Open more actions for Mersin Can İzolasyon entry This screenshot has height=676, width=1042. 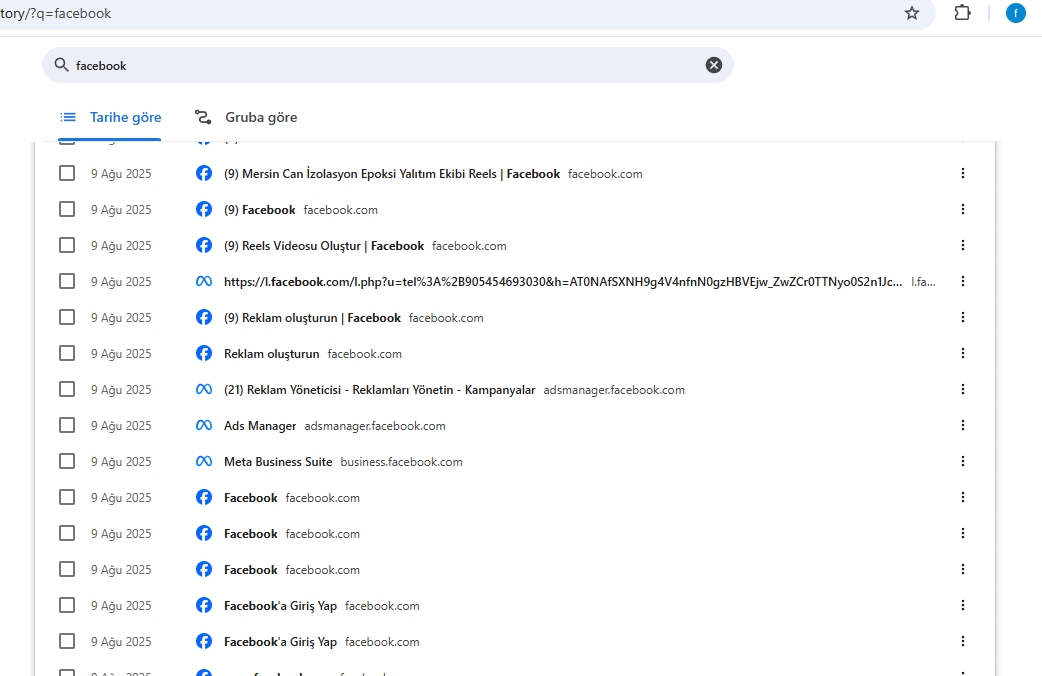[x=962, y=173]
